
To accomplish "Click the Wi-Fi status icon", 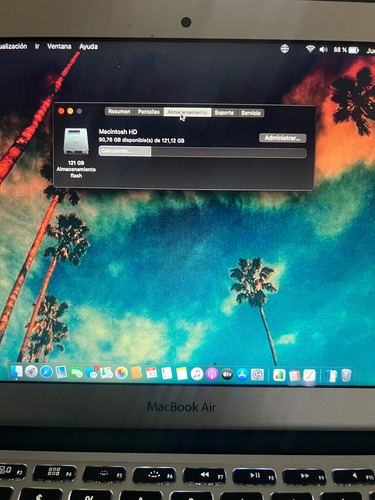I will click(310, 49).
